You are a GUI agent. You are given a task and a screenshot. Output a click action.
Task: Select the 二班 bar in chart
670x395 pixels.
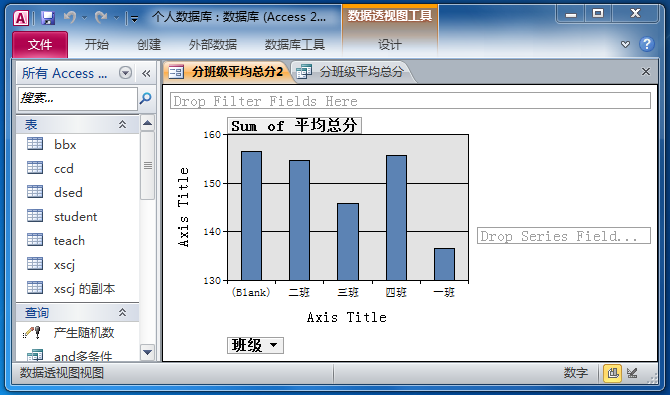(300, 221)
